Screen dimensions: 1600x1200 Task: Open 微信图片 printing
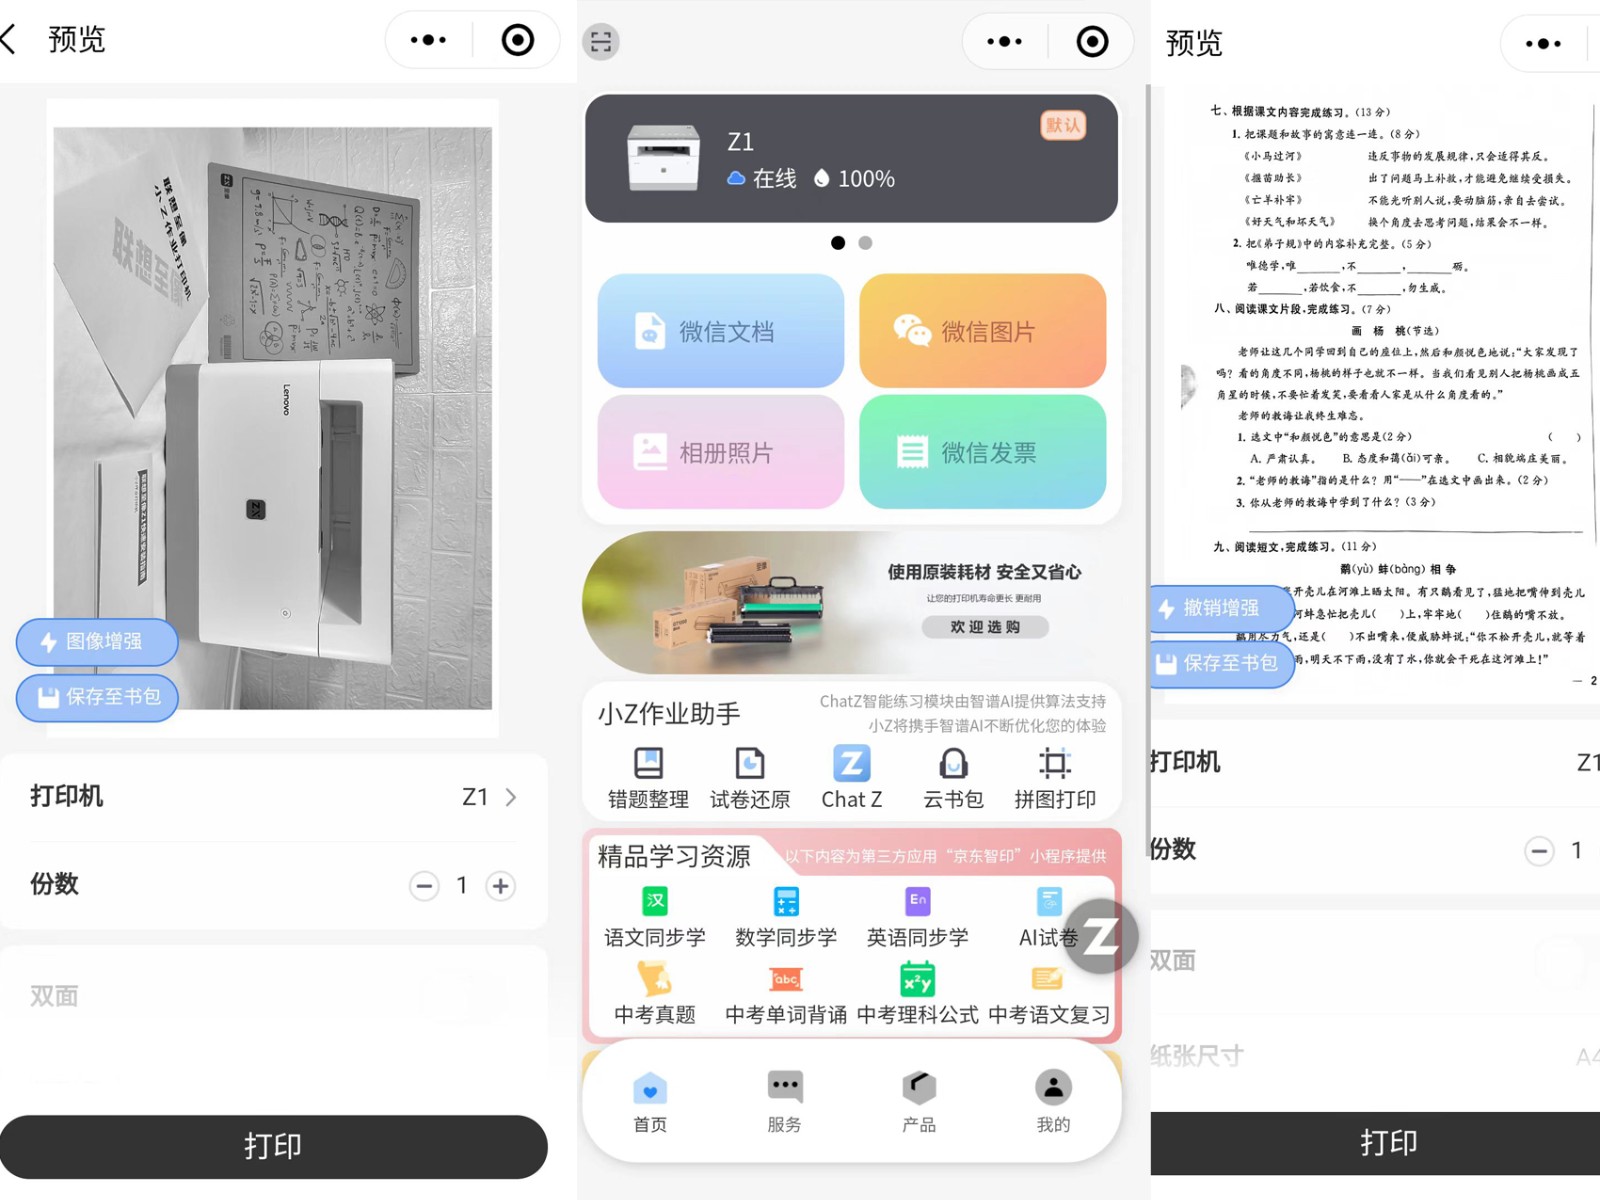click(x=982, y=331)
